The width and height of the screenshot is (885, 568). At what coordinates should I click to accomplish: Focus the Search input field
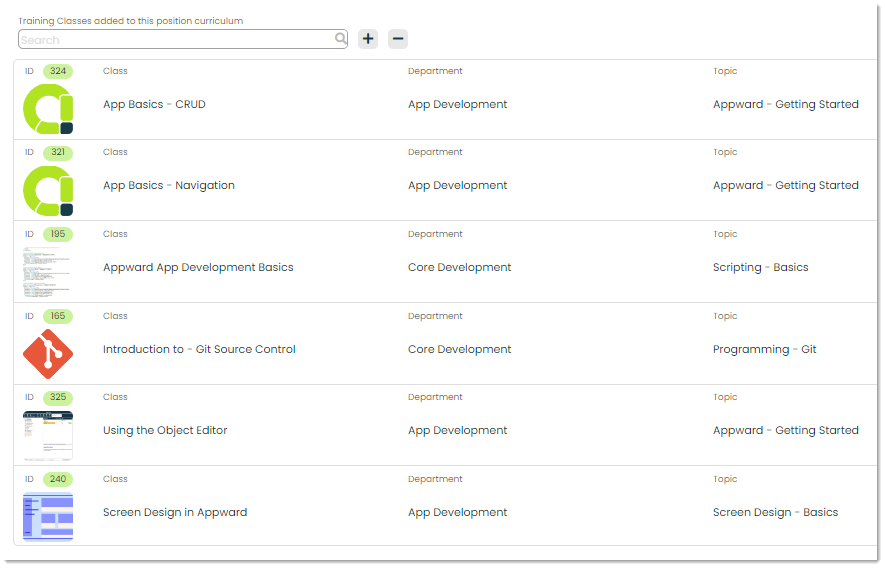183,39
